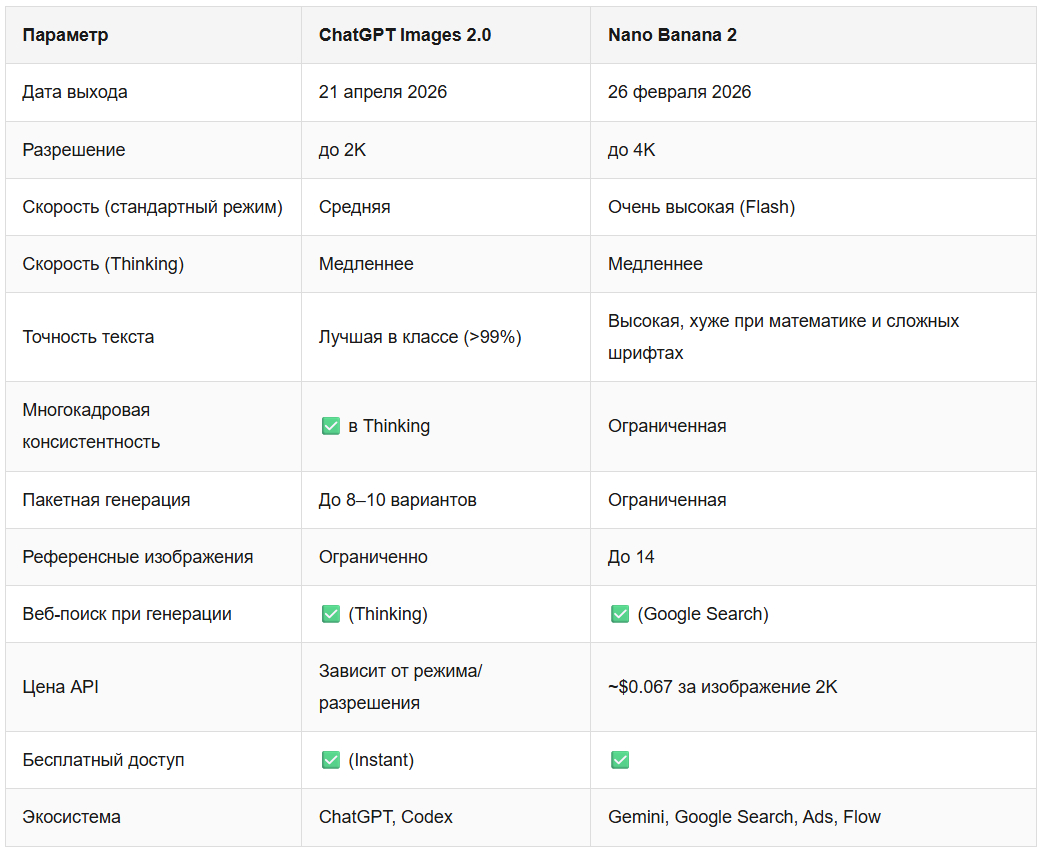Click the "~$0.067 за изображение 2K" price cell
1041x850 pixels.
(722, 687)
